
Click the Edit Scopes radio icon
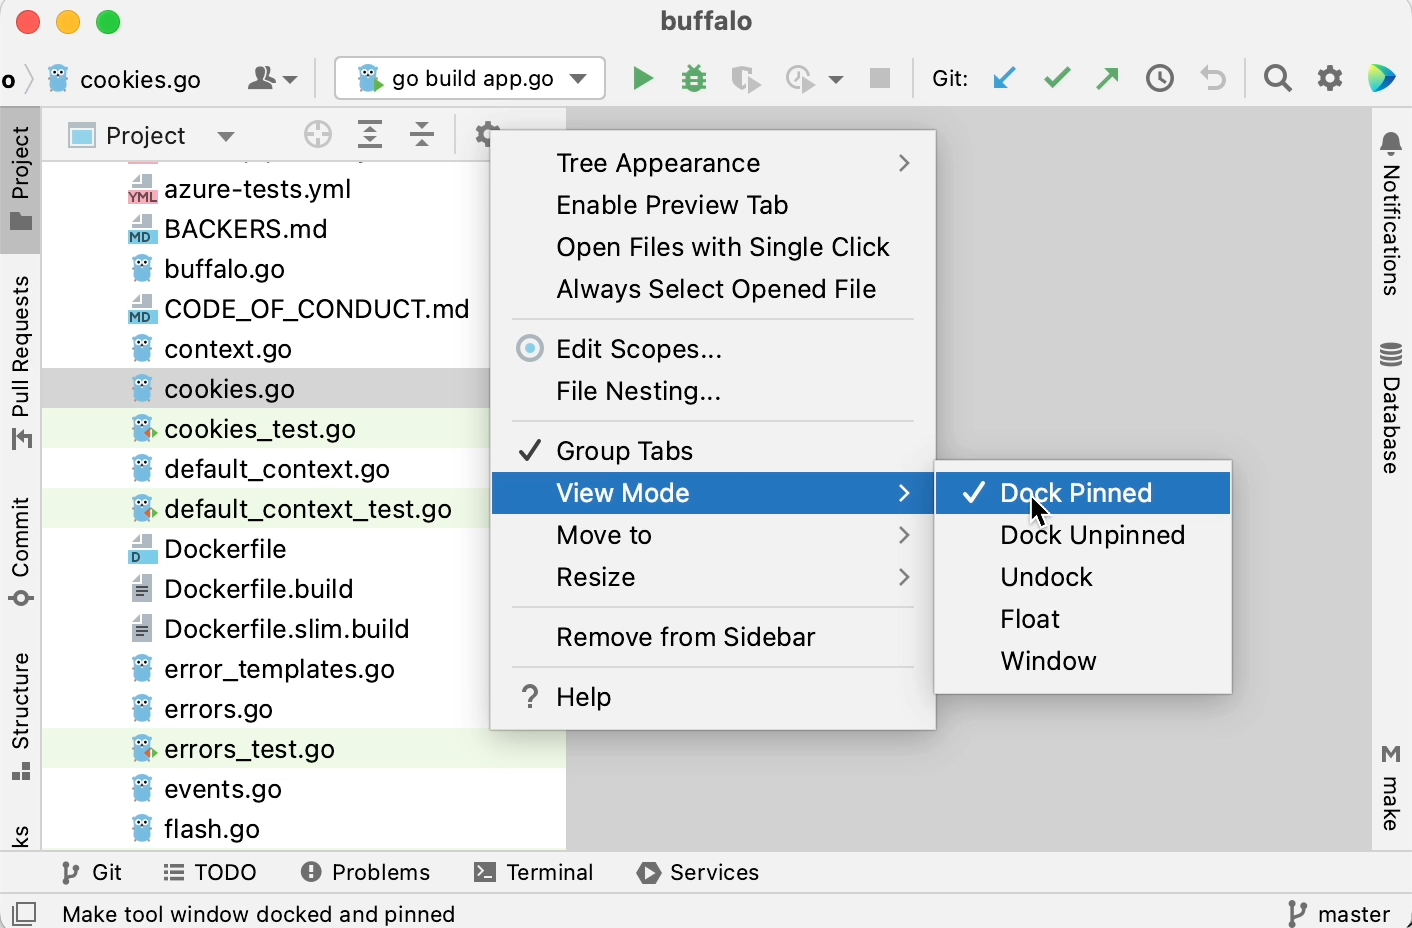coord(530,349)
